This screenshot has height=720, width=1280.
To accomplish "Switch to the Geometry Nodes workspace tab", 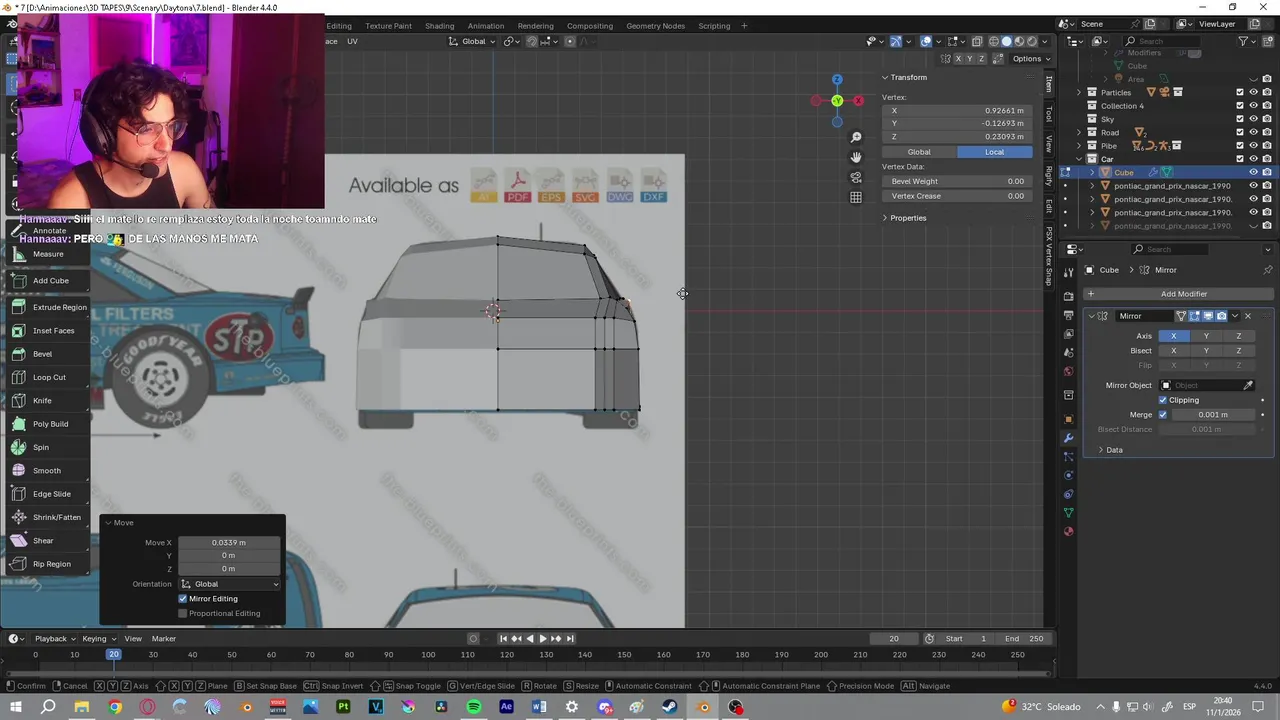I will coord(655,26).
